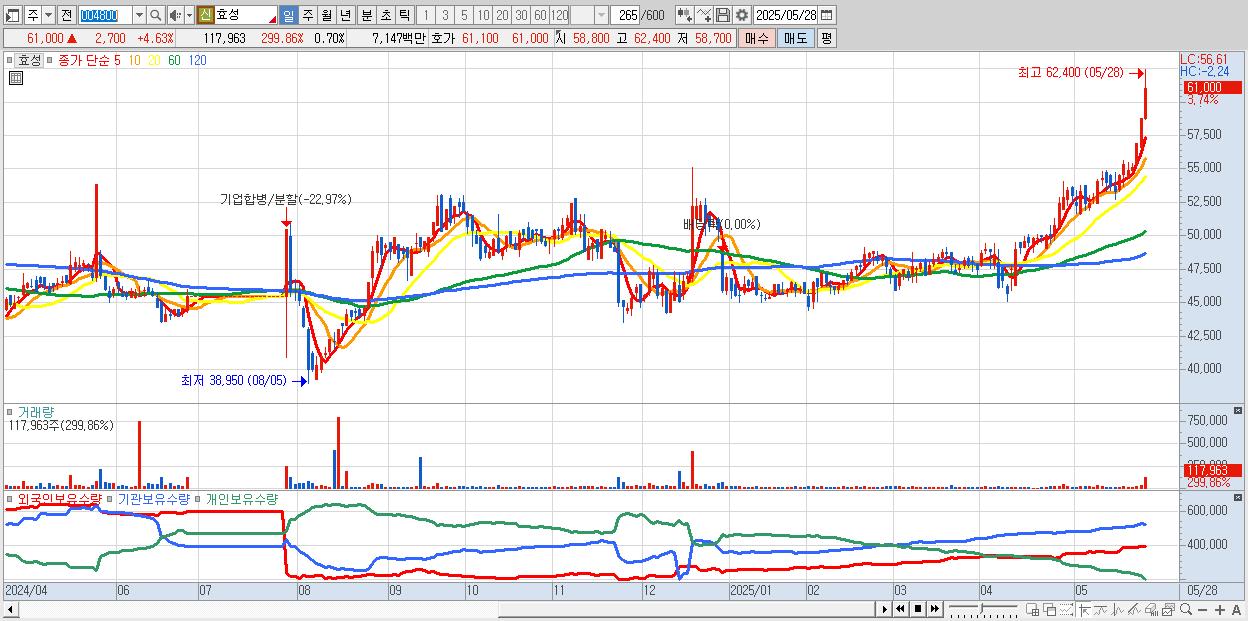Click the horizontal chart scrollbar track
The image size is (1248, 621).
point(447,609)
